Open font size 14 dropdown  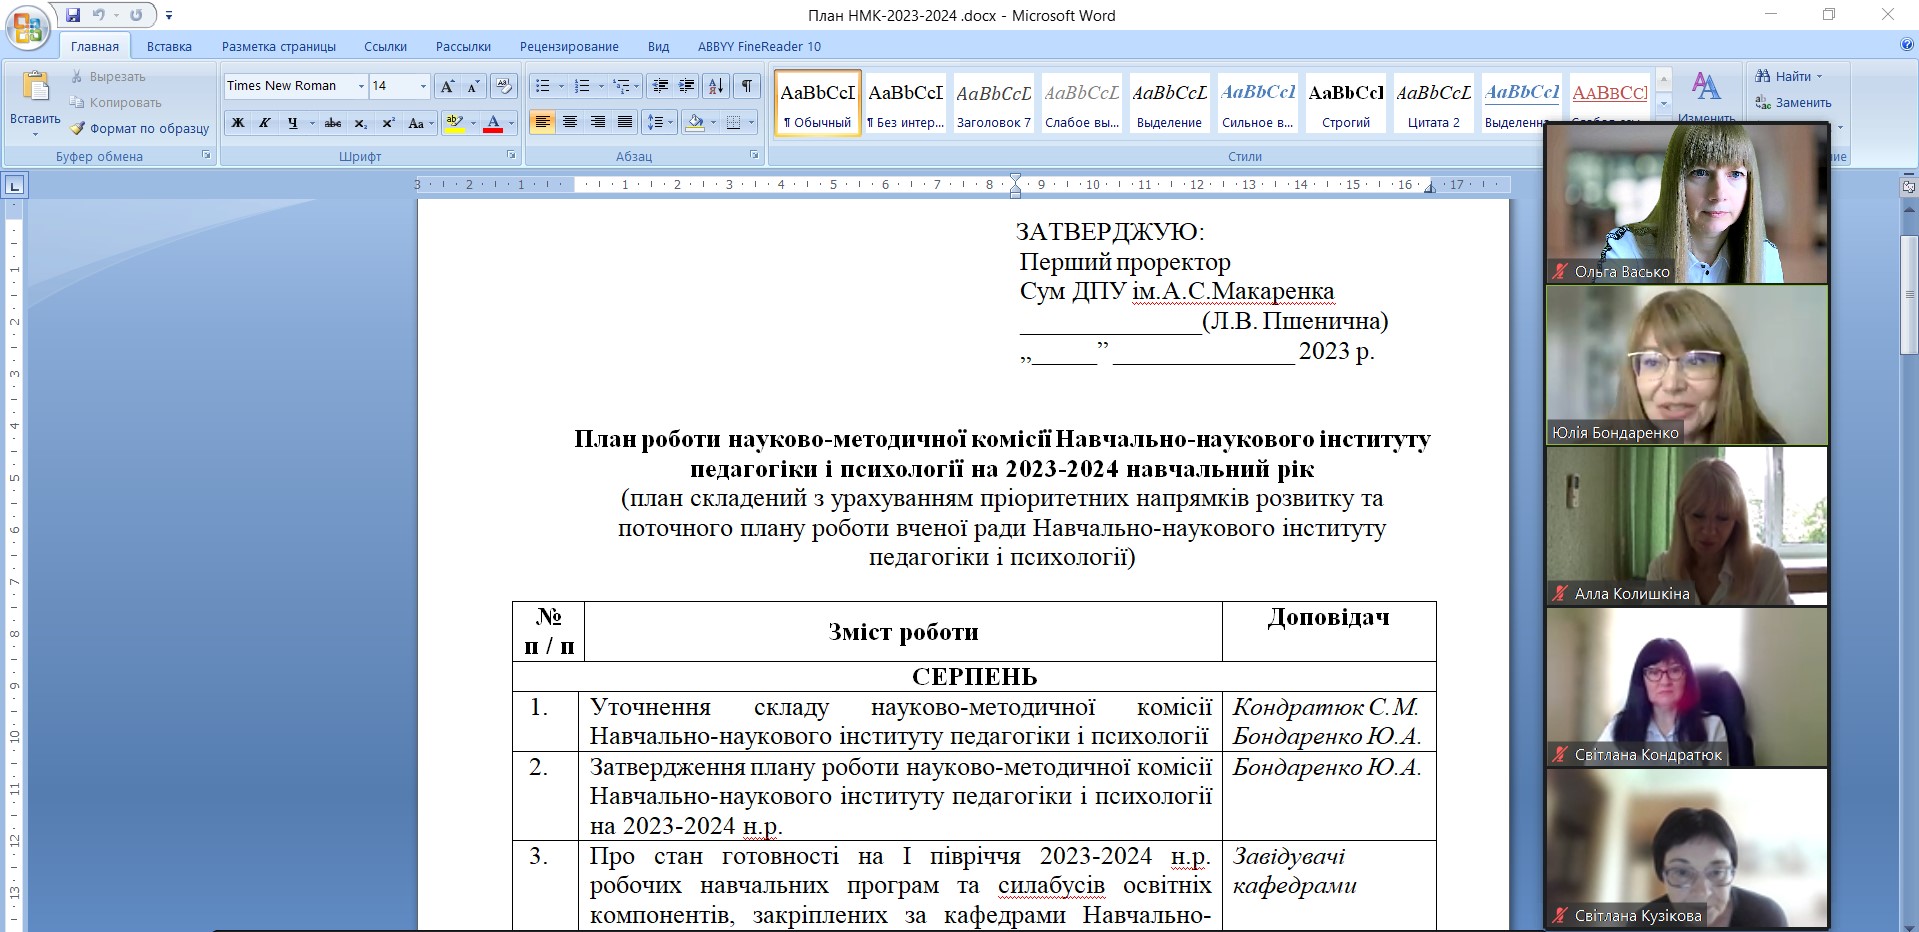tap(423, 87)
